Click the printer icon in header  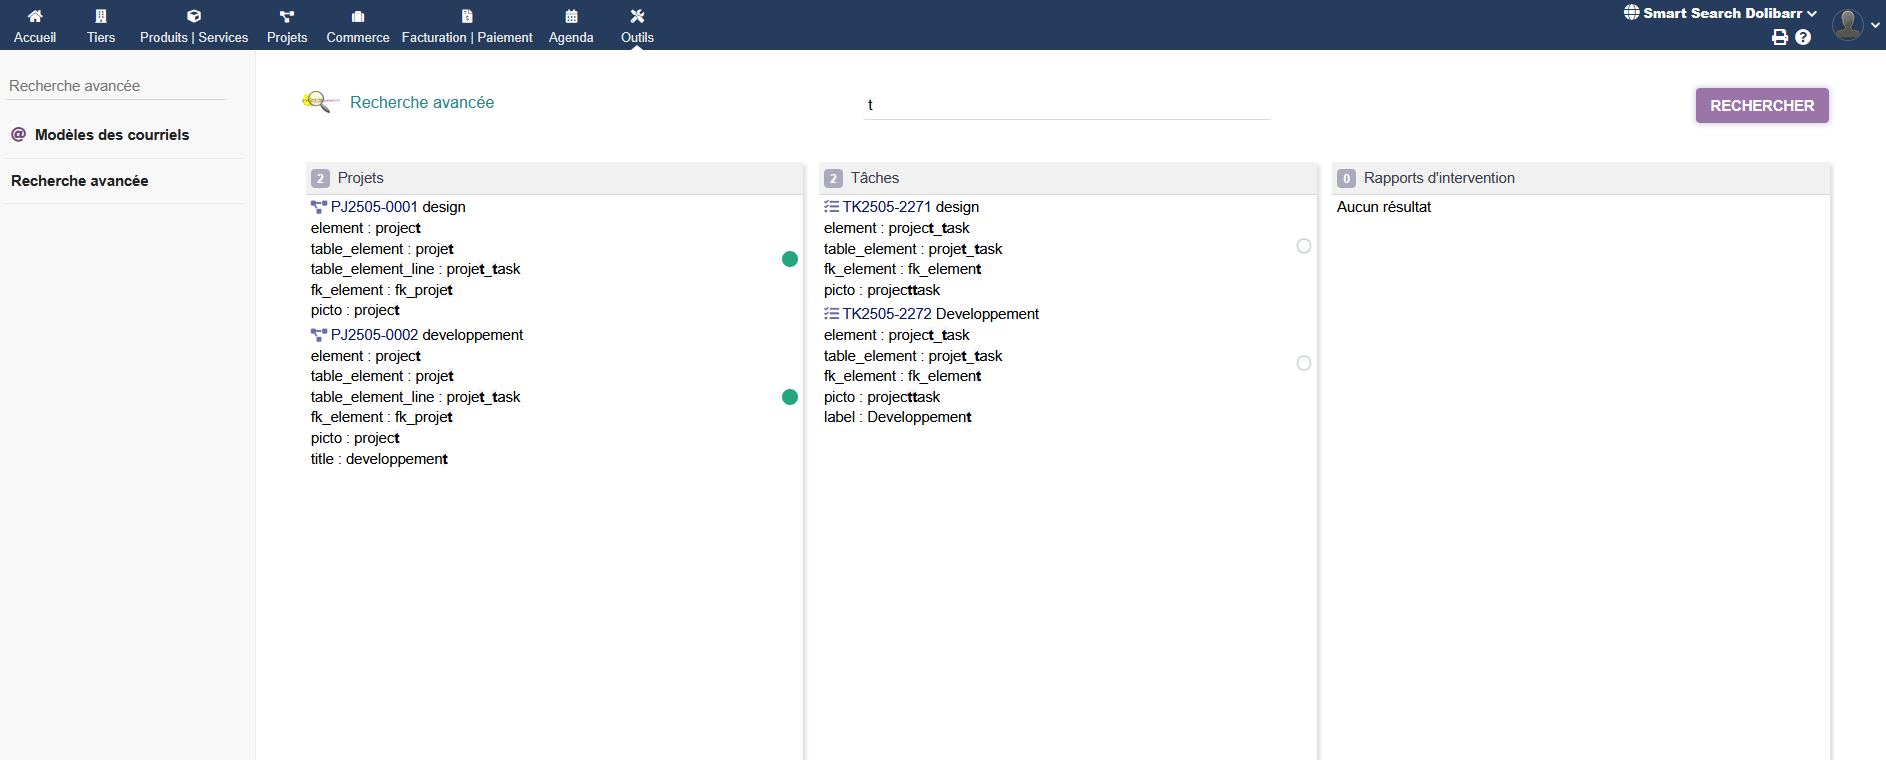pos(1780,37)
